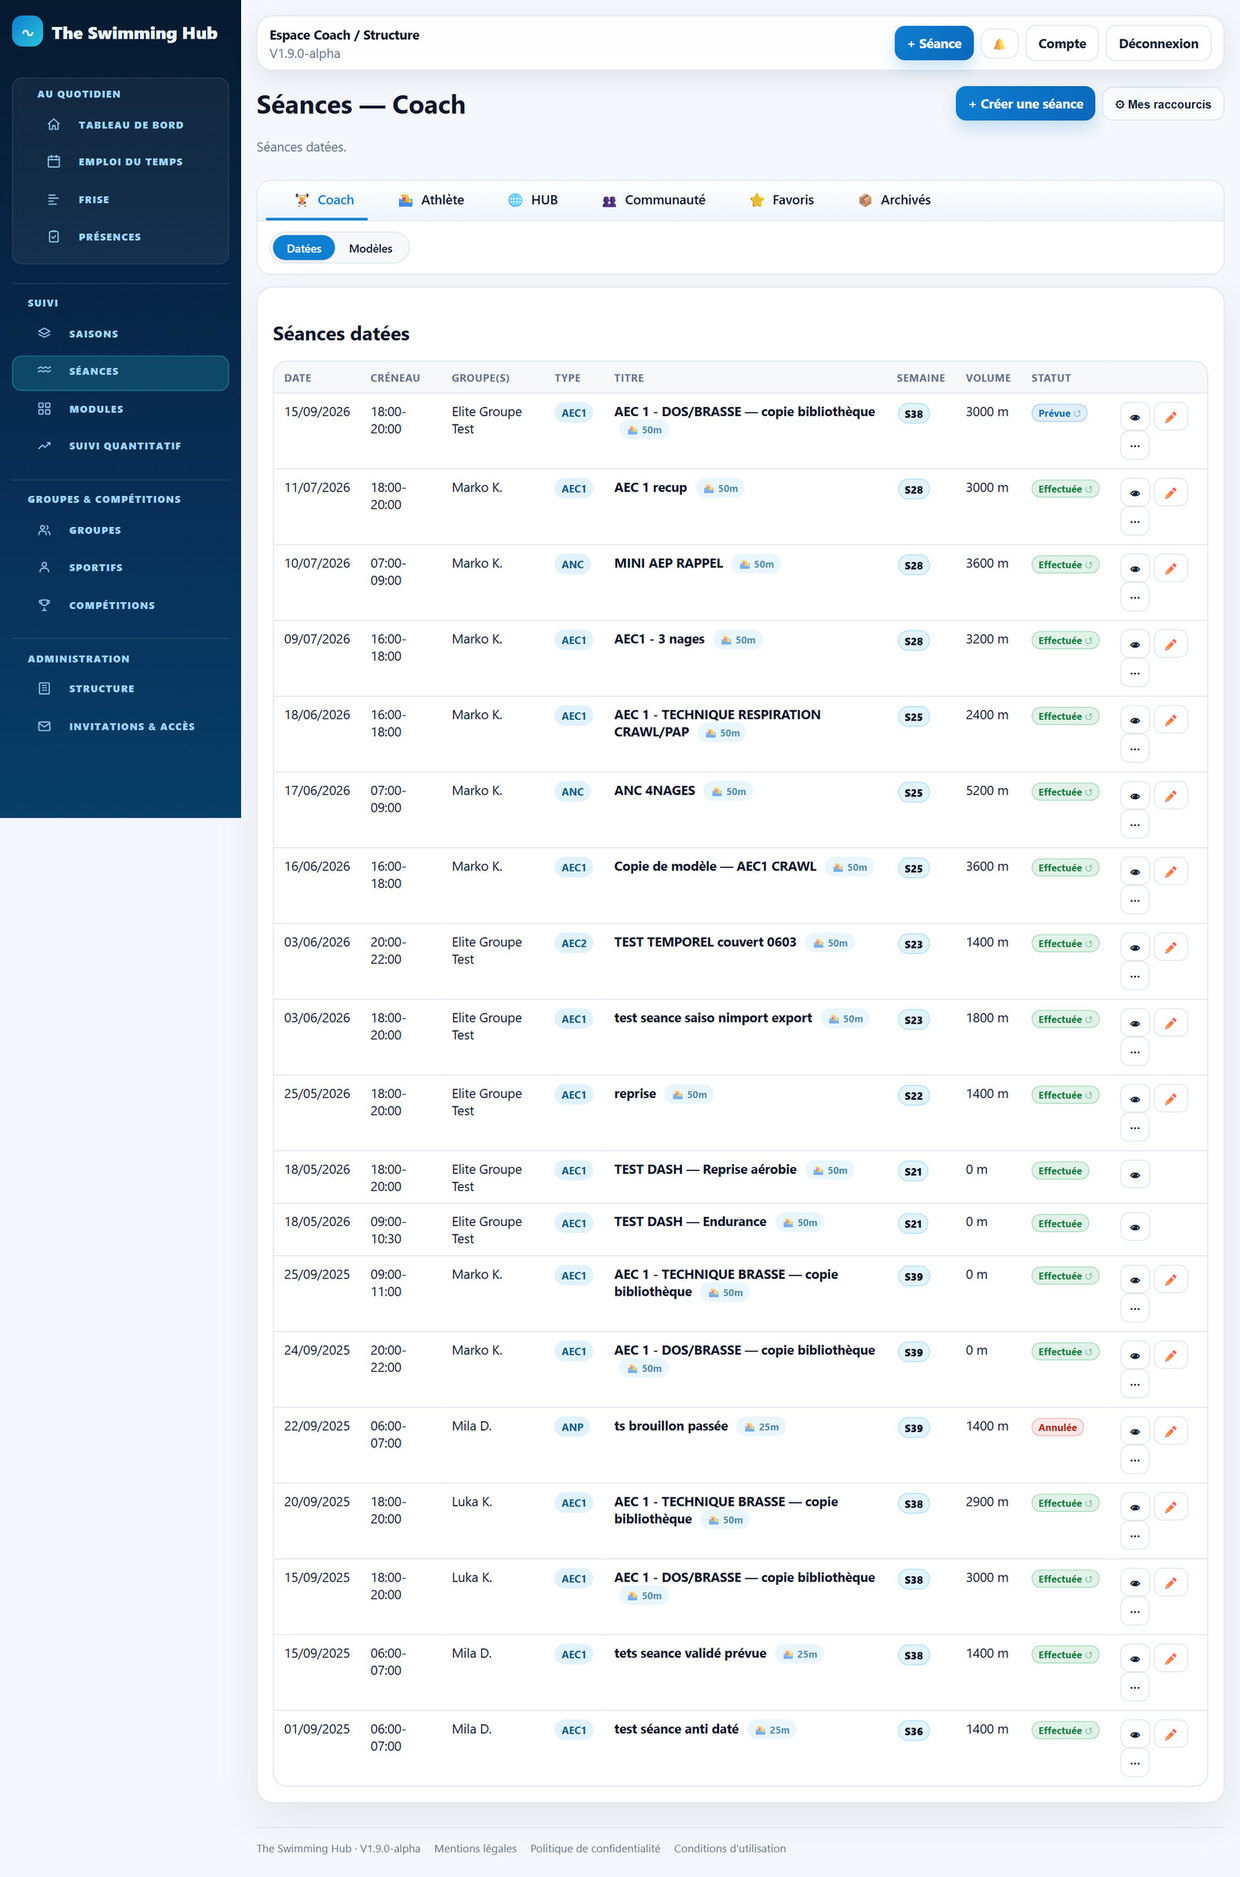This screenshot has width=1240, height=1877.
Task: Click the pencil edit icon for MINI AEP RAPPEL
Action: click(1171, 569)
